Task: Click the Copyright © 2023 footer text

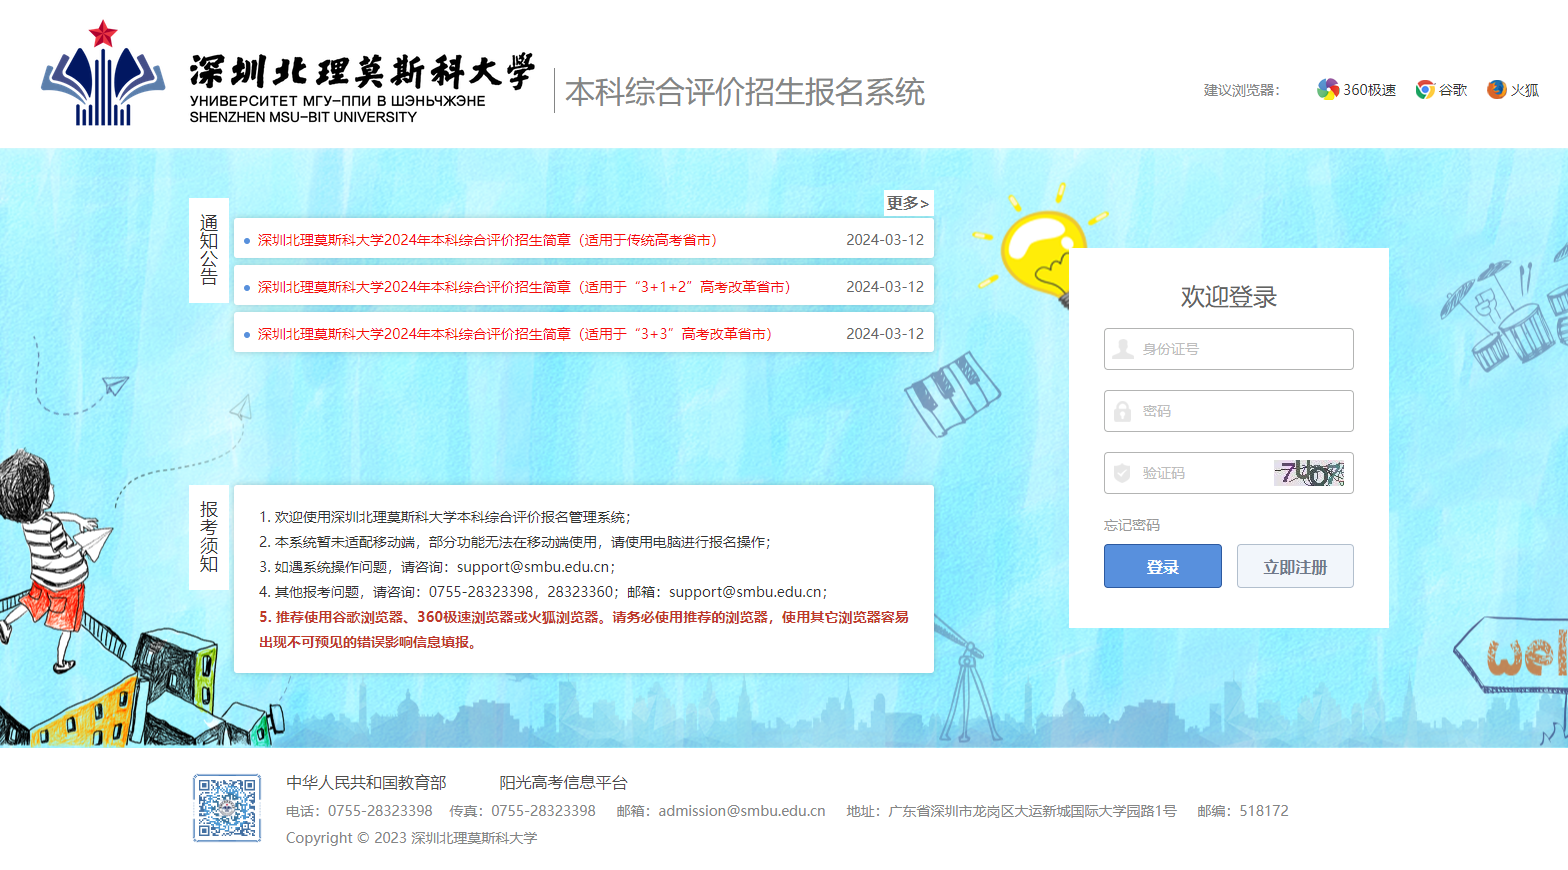Action: pos(411,838)
